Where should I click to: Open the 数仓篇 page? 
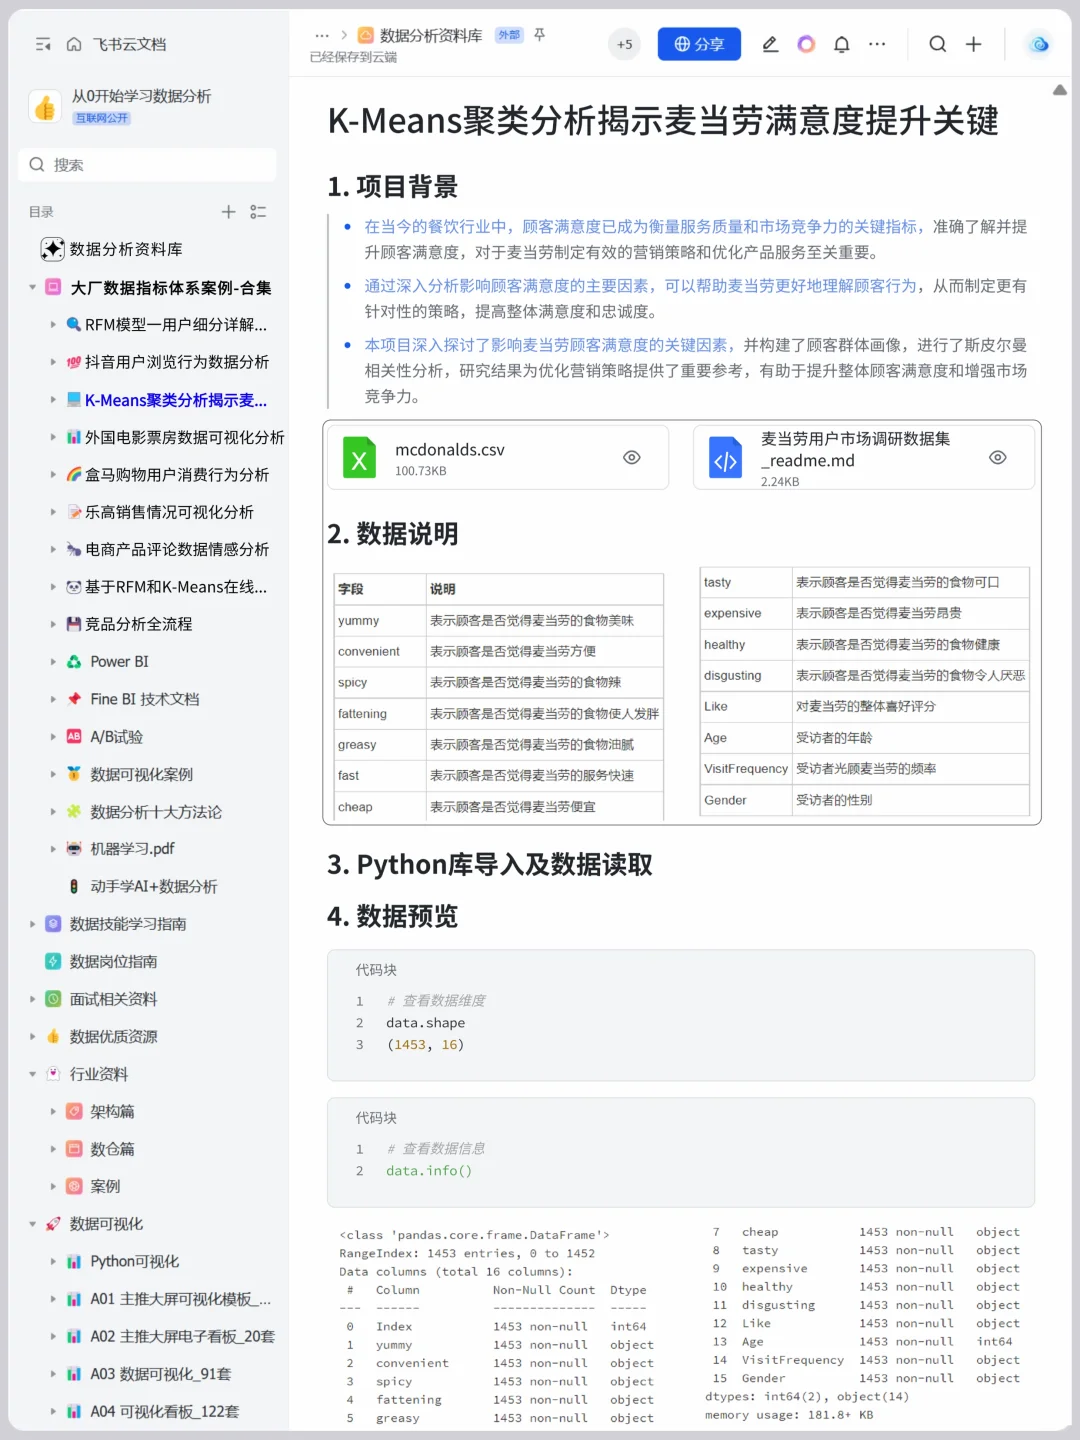coord(112,1149)
